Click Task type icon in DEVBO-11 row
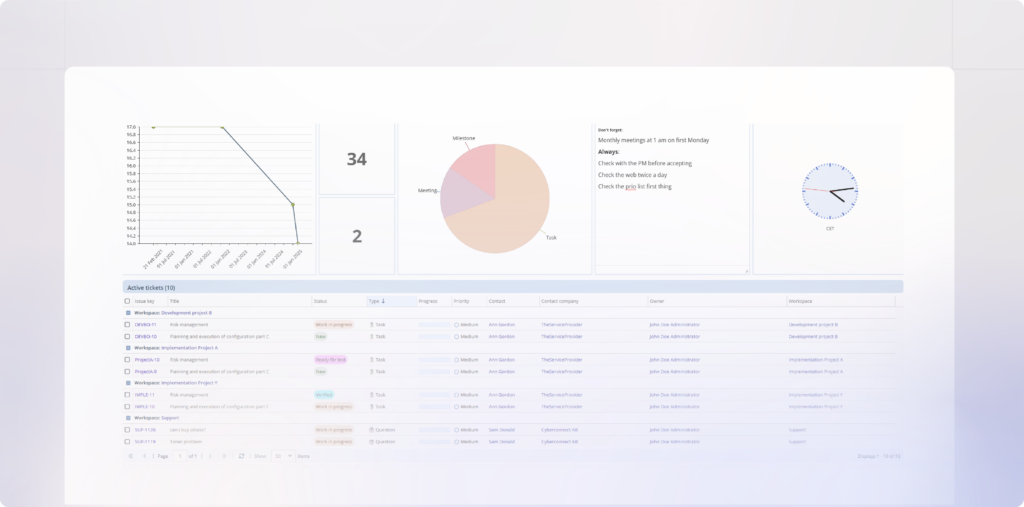The height and width of the screenshot is (507, 1024). click(372, 325)
